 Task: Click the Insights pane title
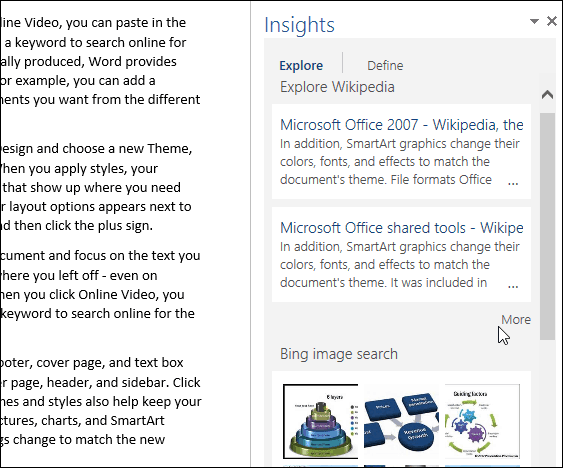pyautogui.click(x=299, y=25)
